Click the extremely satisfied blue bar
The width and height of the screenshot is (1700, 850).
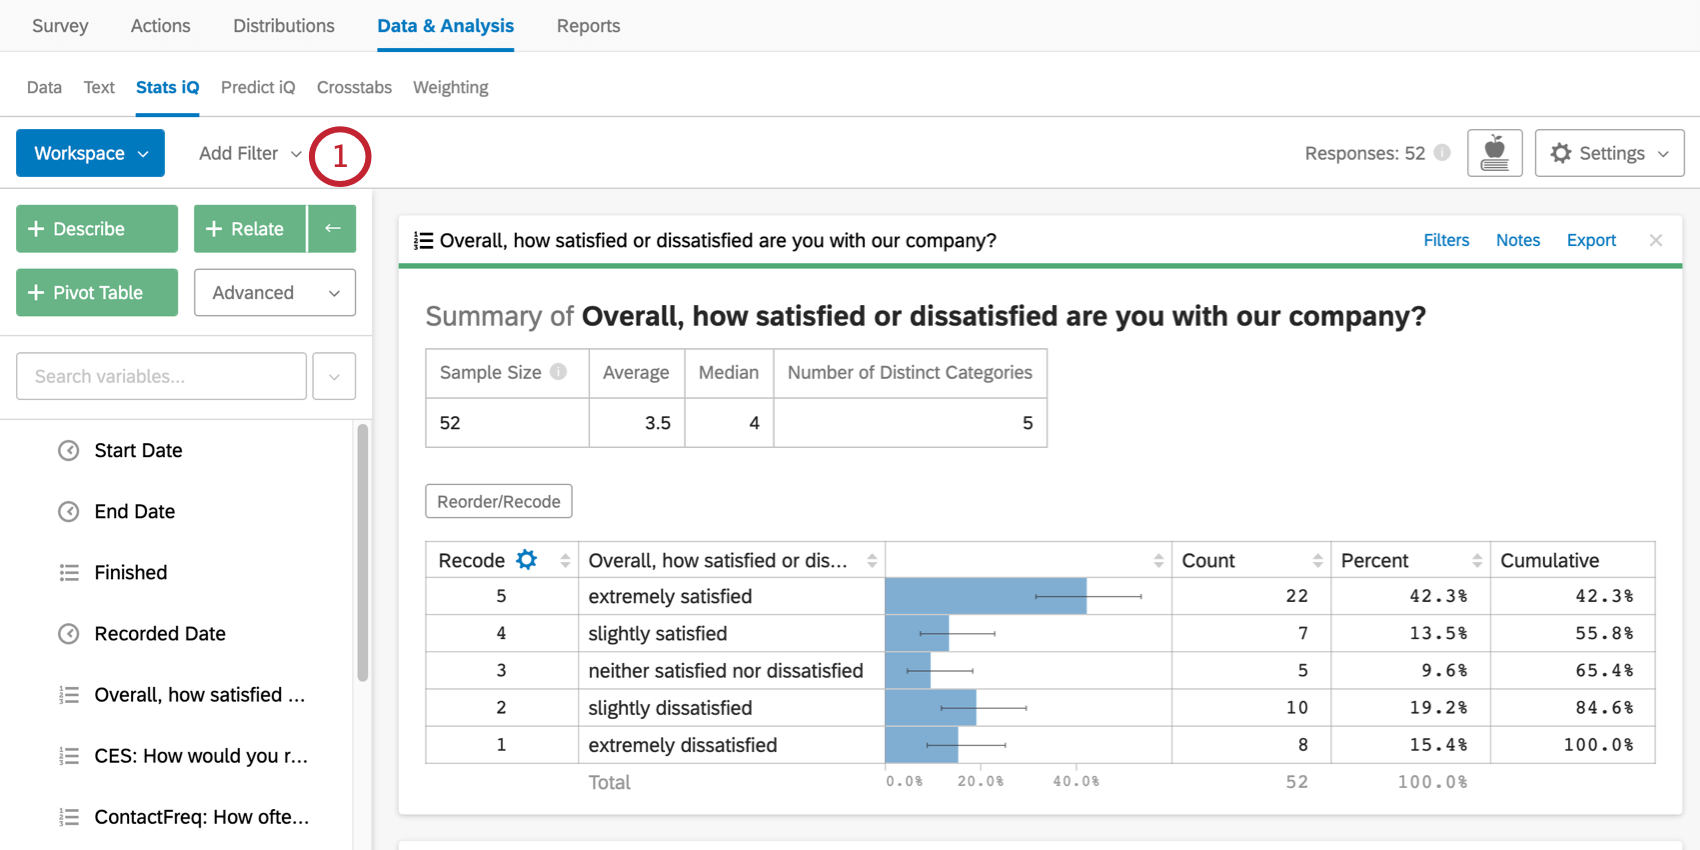[985, 596]
